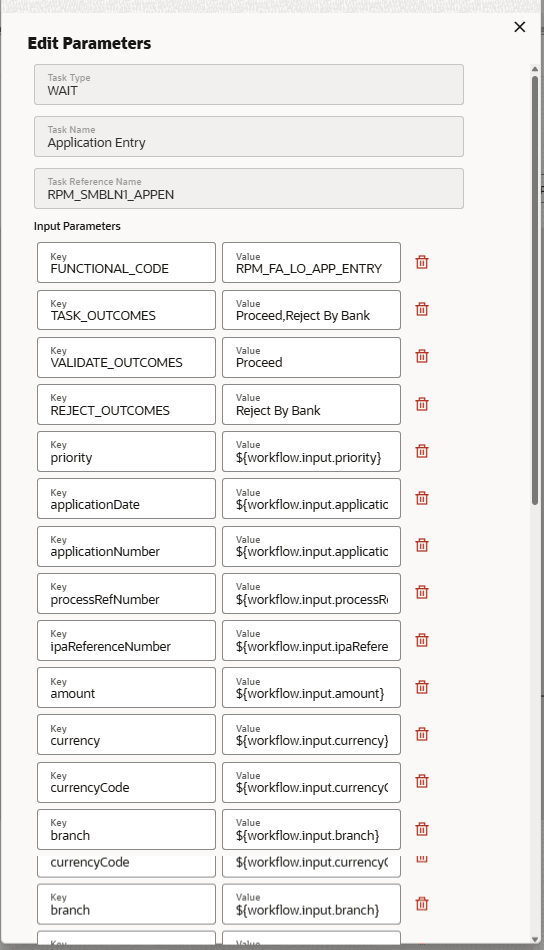
Task: Edit the amount key field
Action: tap(126, 688)
